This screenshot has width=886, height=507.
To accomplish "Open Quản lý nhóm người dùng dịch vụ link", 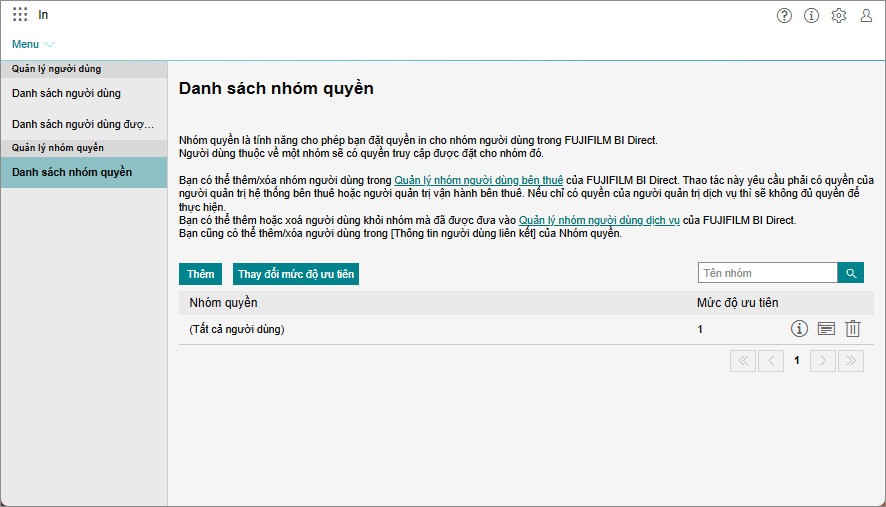I will pos(599,220).
